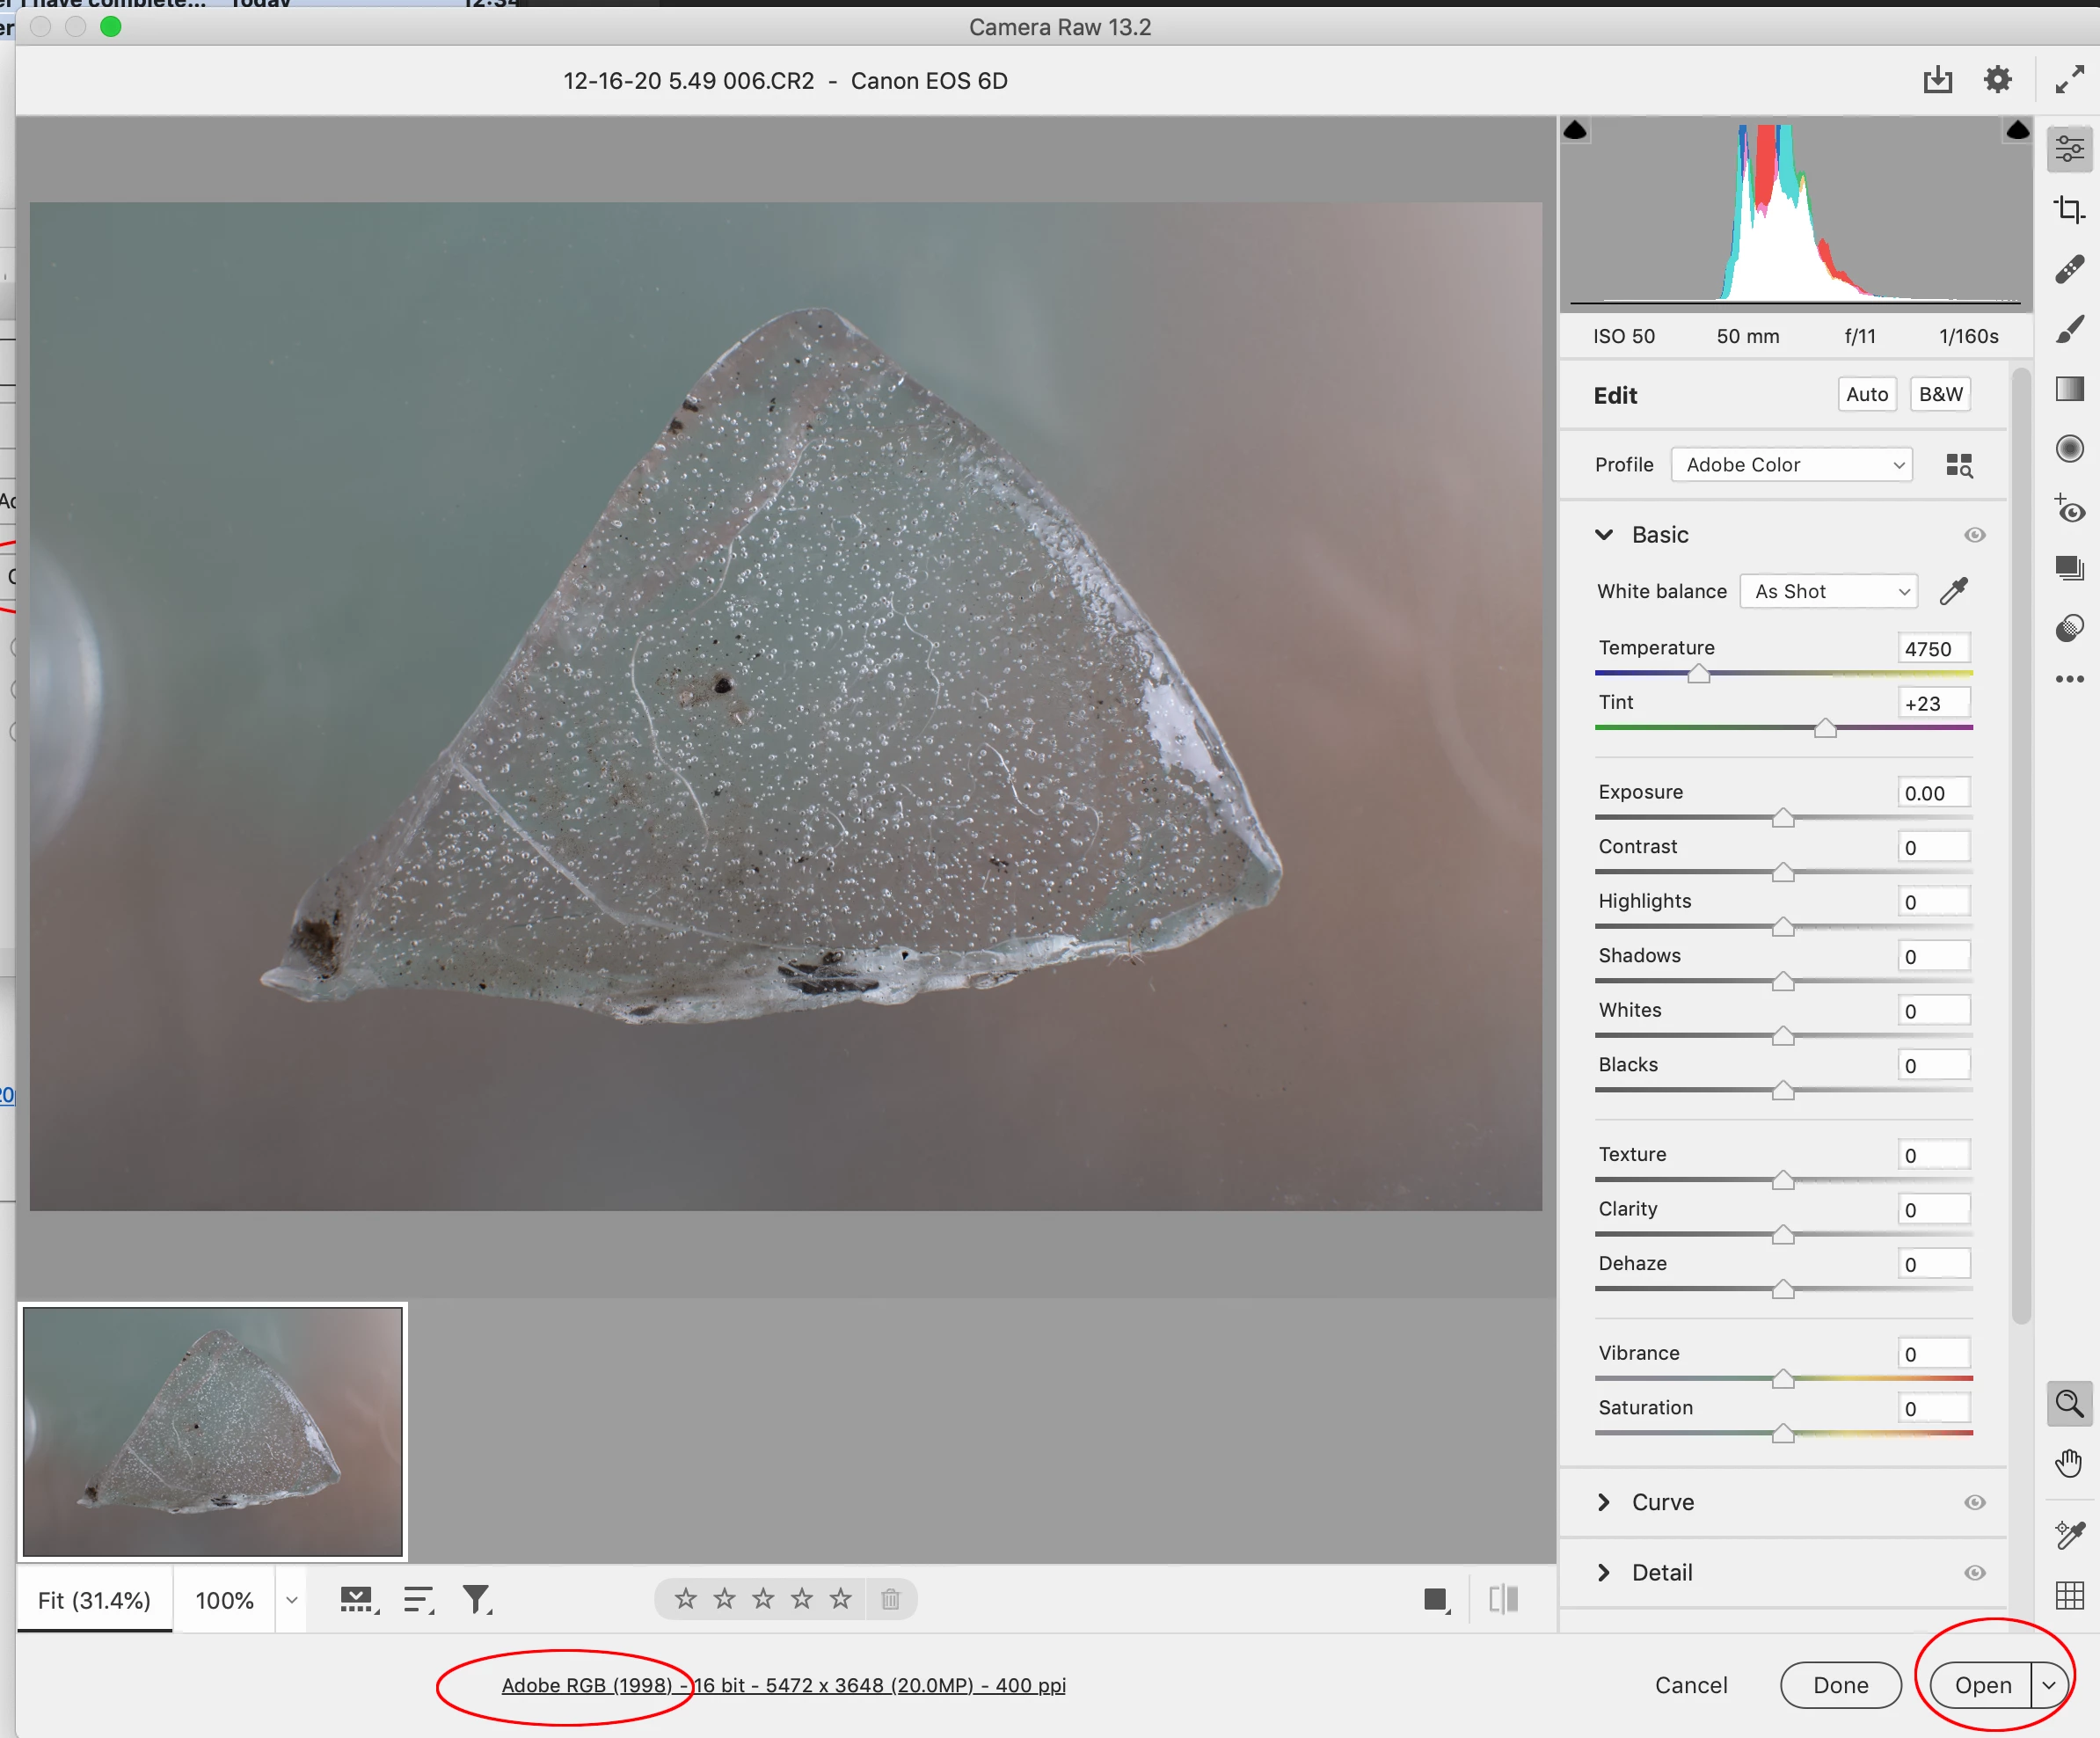Open the Adobe Color profile dropdown
This screenshot has width=2100, height=1738.
point(1791,465)
